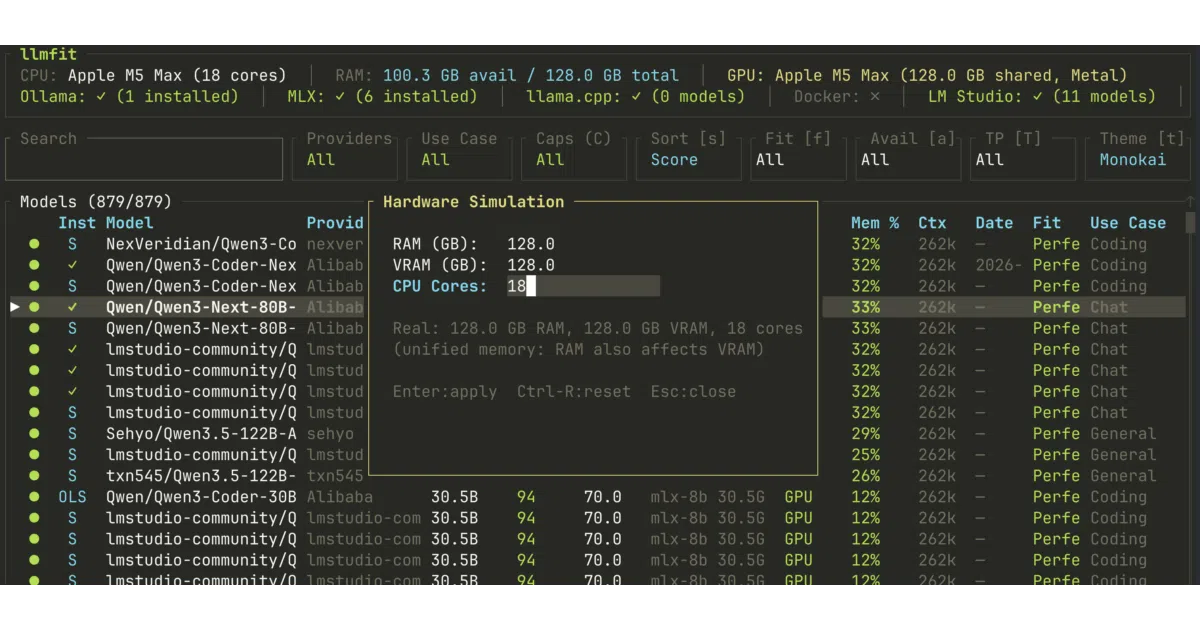The image size is (1200, 630).
Task: Click the Inst column header
Action: pyautogui.click(x=77, y=223)
